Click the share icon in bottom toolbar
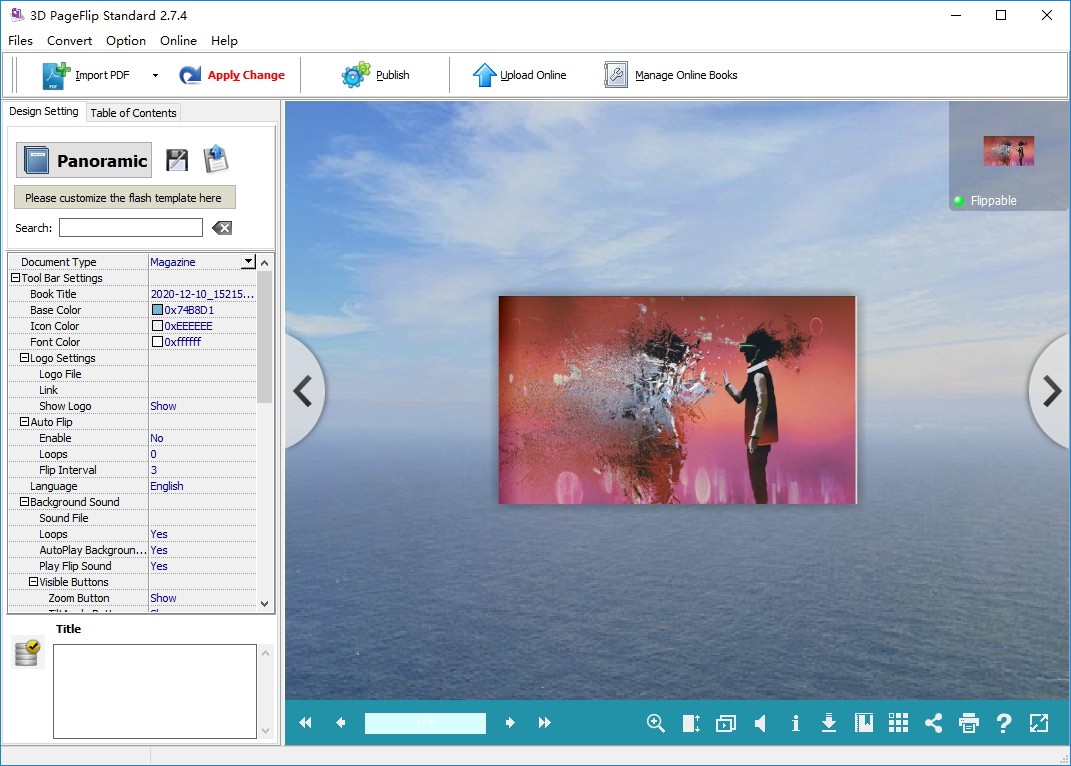 point(933,723)
